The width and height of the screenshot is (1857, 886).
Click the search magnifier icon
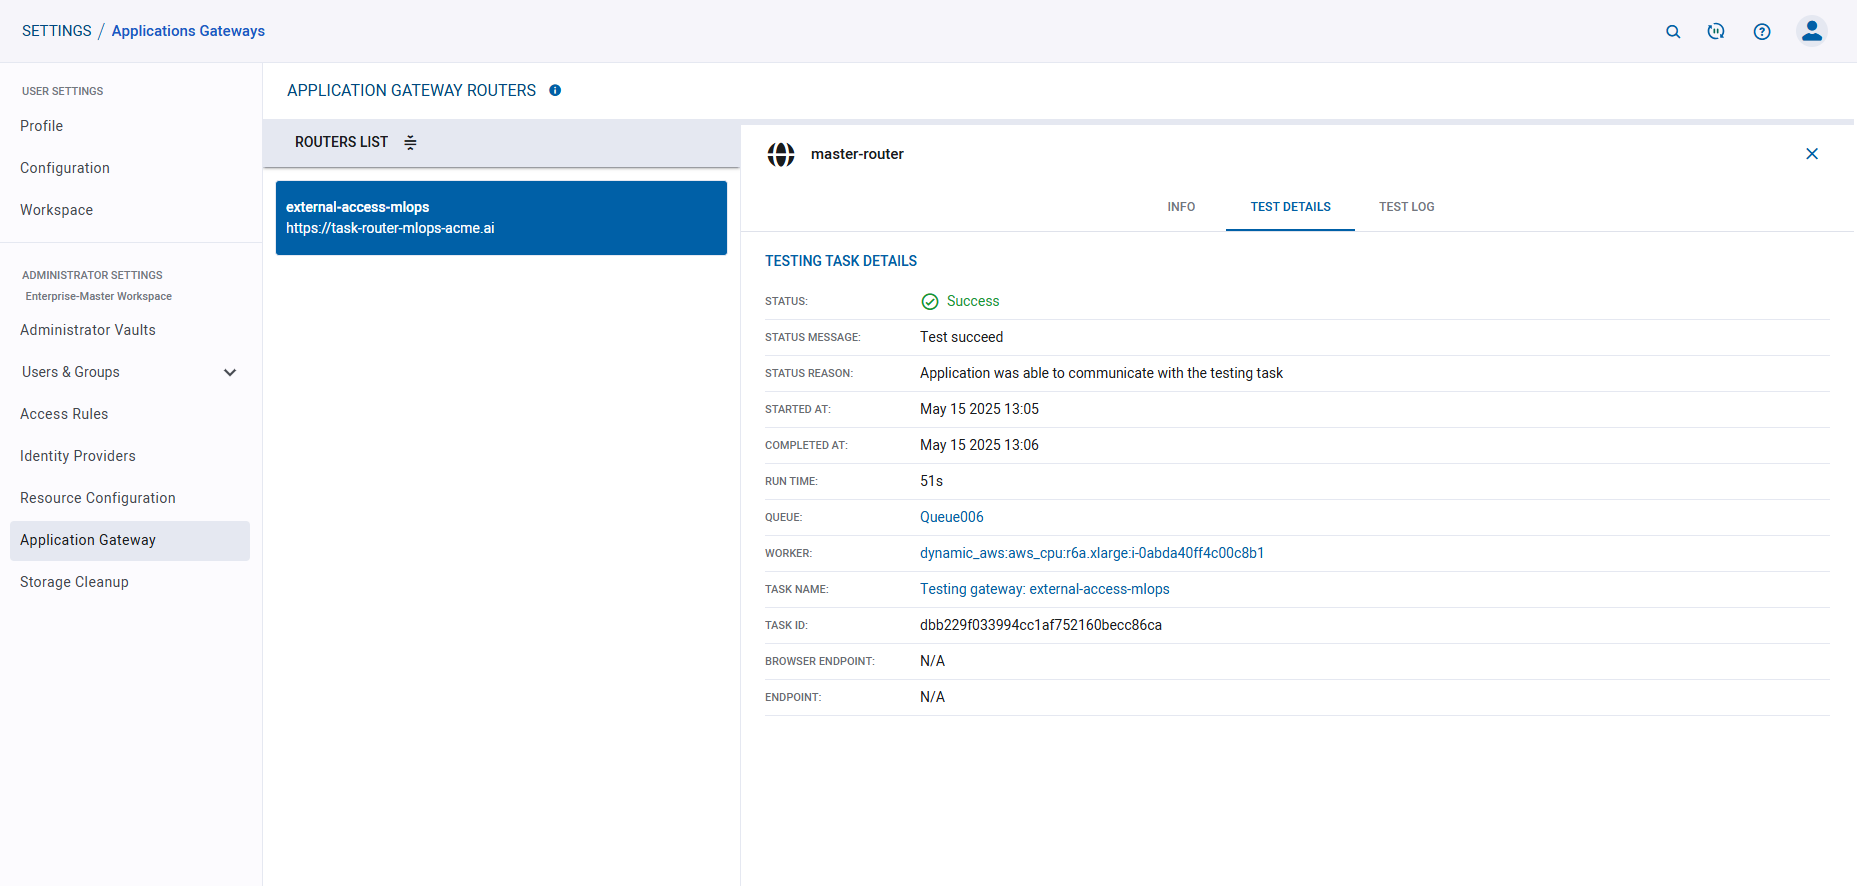pyautogui.click(x=1672, y=32)
